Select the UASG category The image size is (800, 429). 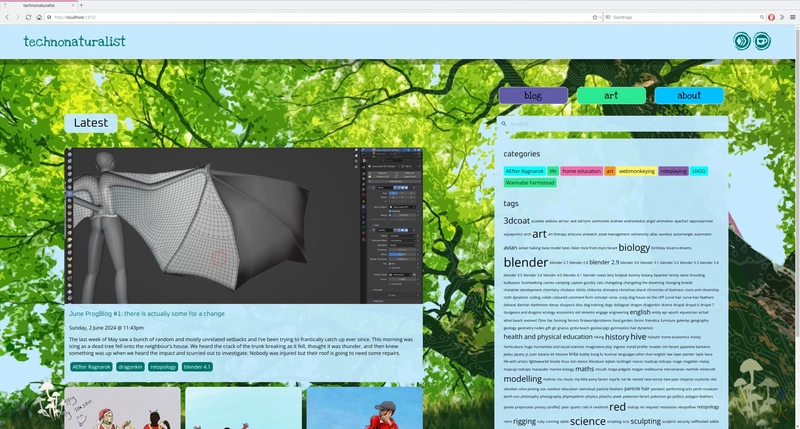coord(699,171)
